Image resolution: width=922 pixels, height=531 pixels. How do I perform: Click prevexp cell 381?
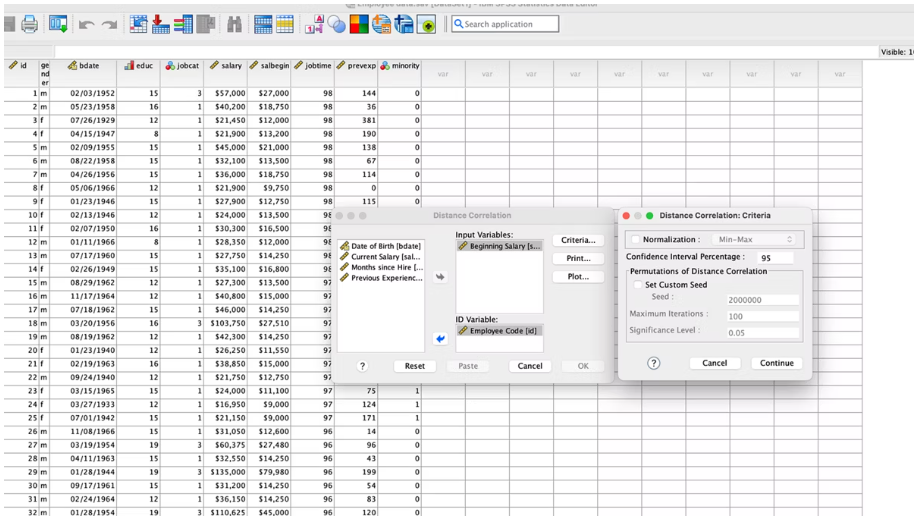click(356, 121)
